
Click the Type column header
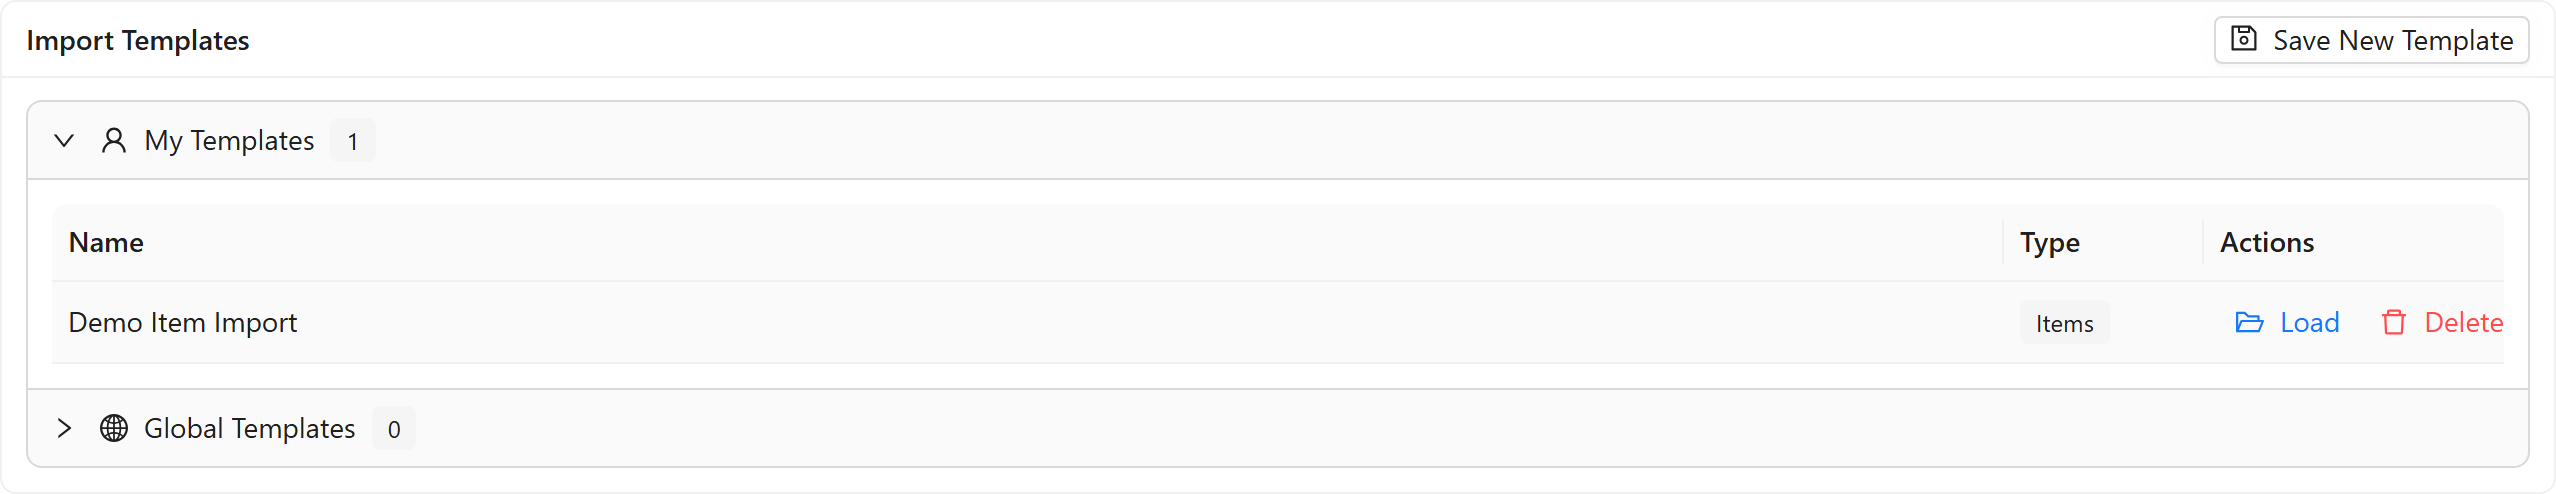click(x=2049, y=242)
